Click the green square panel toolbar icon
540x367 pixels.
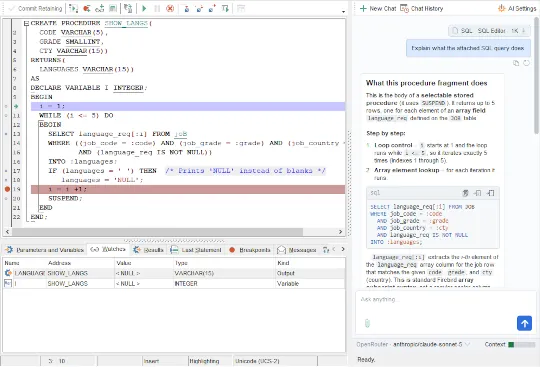(x=113, y=9)
